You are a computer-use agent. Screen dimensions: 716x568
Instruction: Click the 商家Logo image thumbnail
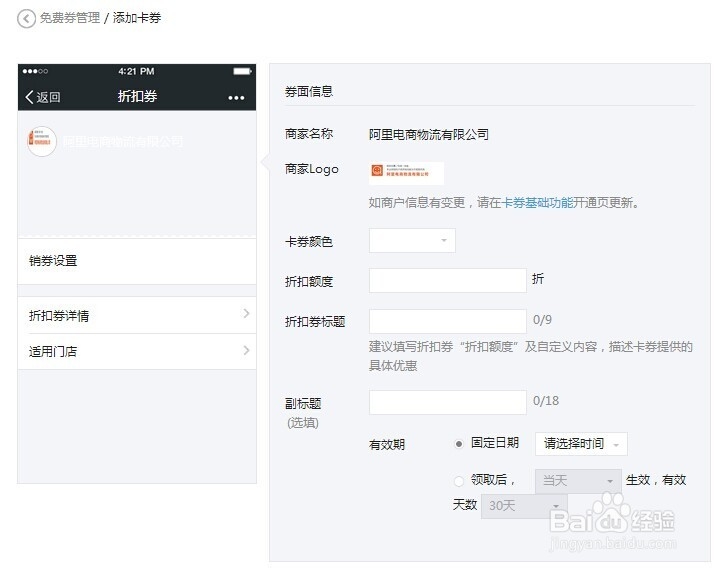[x=406, y=173]
